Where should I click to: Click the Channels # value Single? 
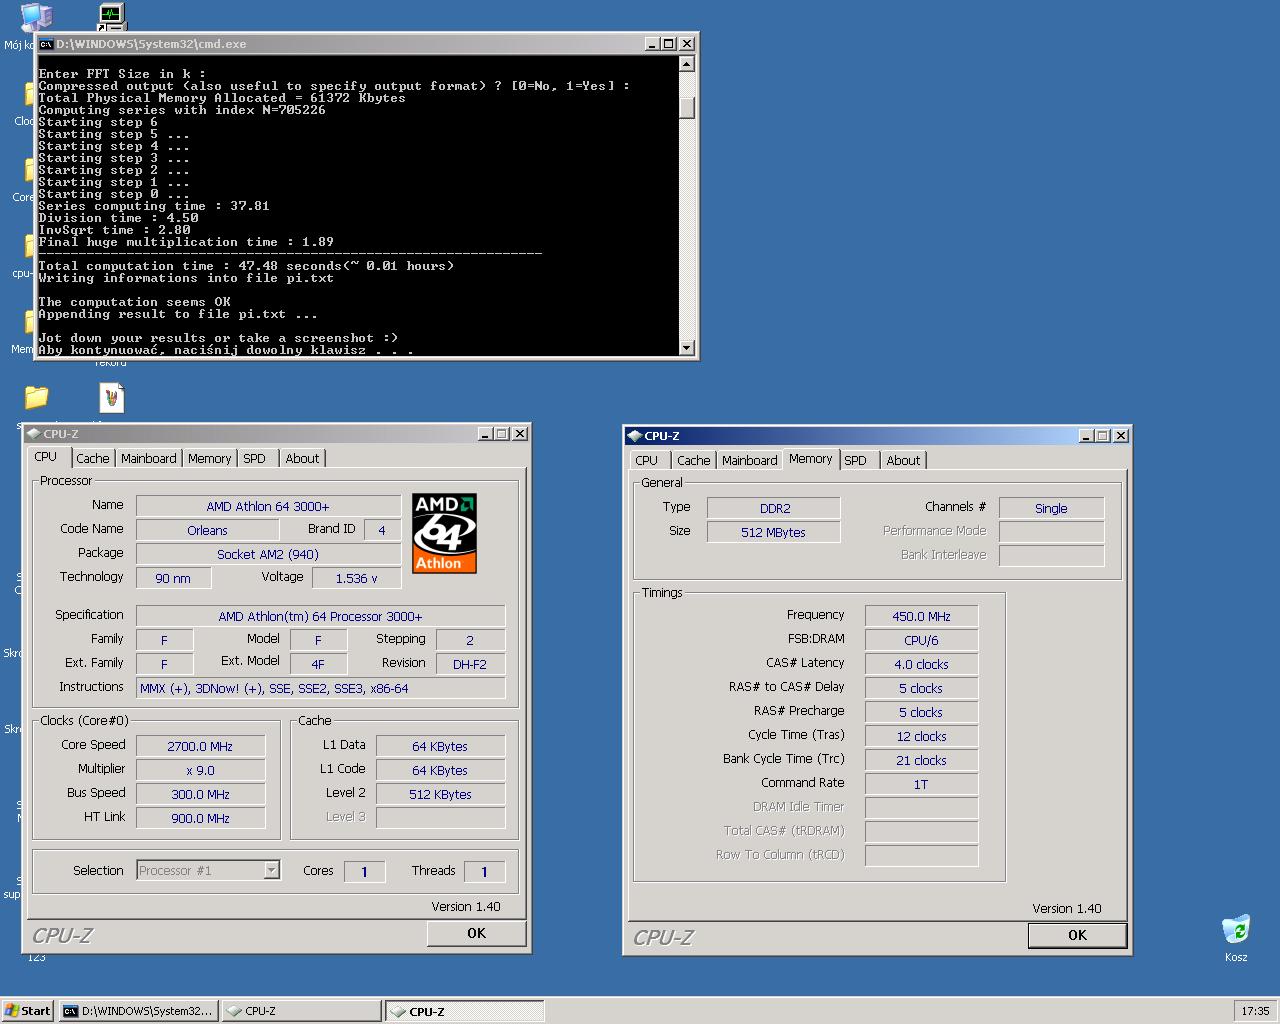pos(1051,508)
